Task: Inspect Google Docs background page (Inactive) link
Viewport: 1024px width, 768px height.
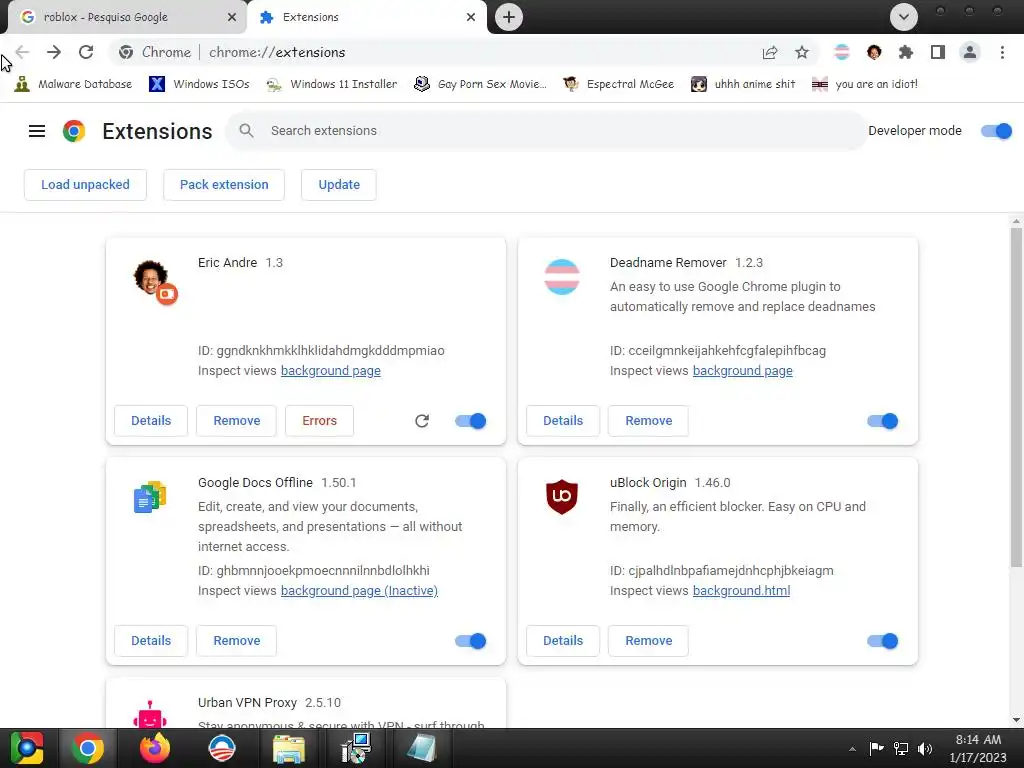Action: tap(359, 591)
